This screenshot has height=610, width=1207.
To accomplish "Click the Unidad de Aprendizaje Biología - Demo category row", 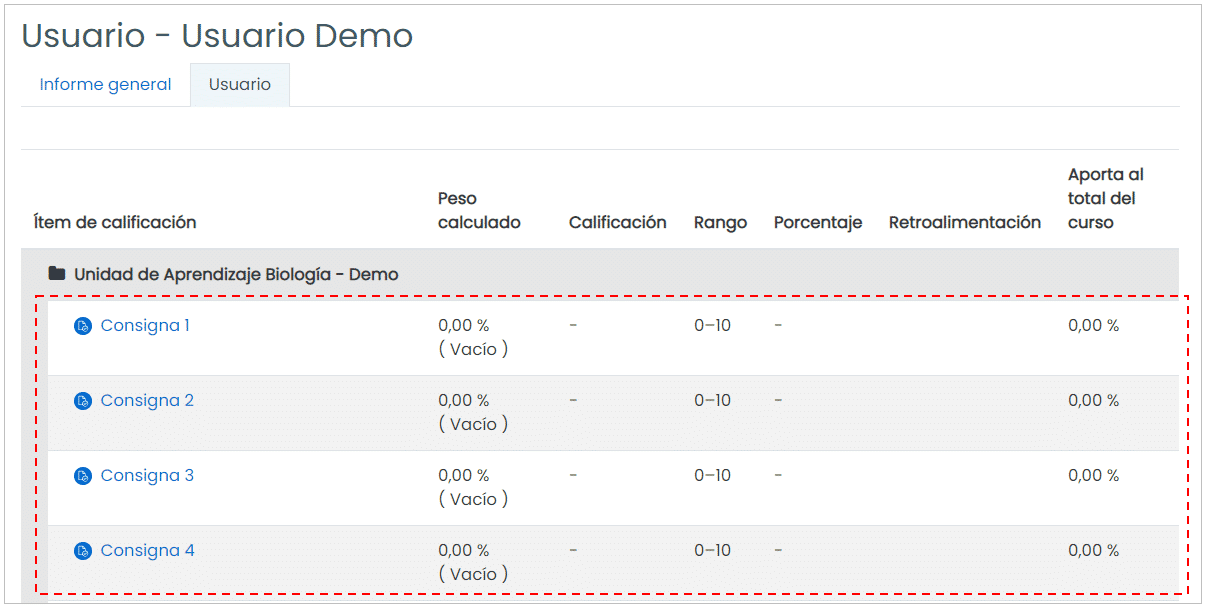I will pyautogui.click(x=600, y=274).
